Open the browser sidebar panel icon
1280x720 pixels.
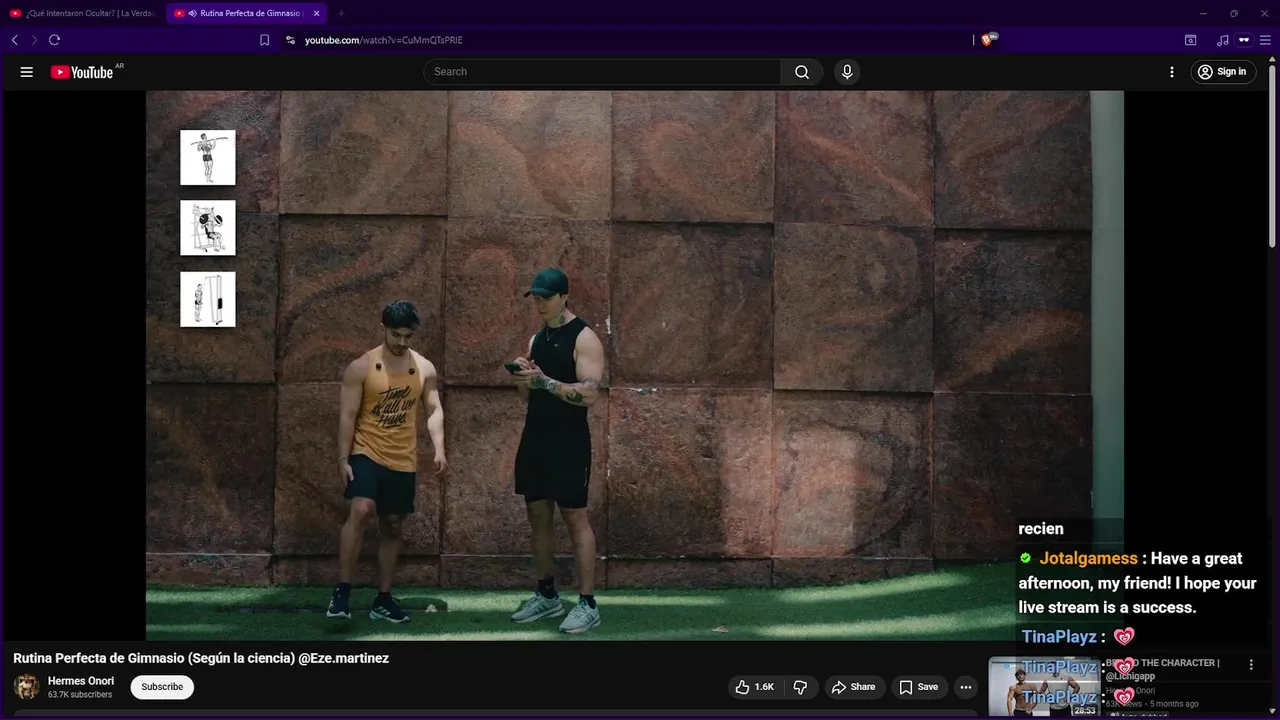(1190, 40)
